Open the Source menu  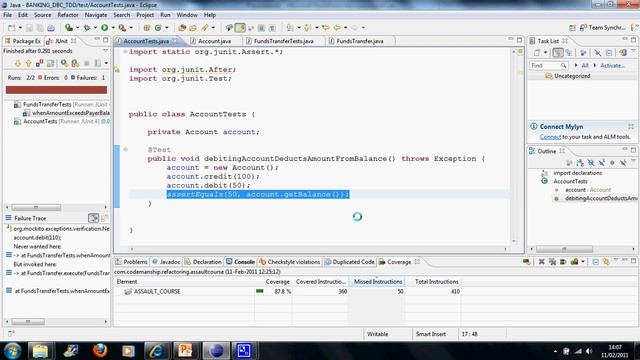click(x=42, y=15)
